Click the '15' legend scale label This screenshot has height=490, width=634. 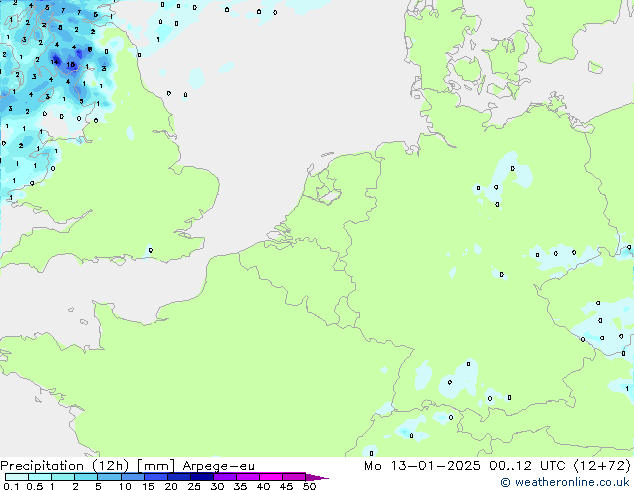coord(148,486)
